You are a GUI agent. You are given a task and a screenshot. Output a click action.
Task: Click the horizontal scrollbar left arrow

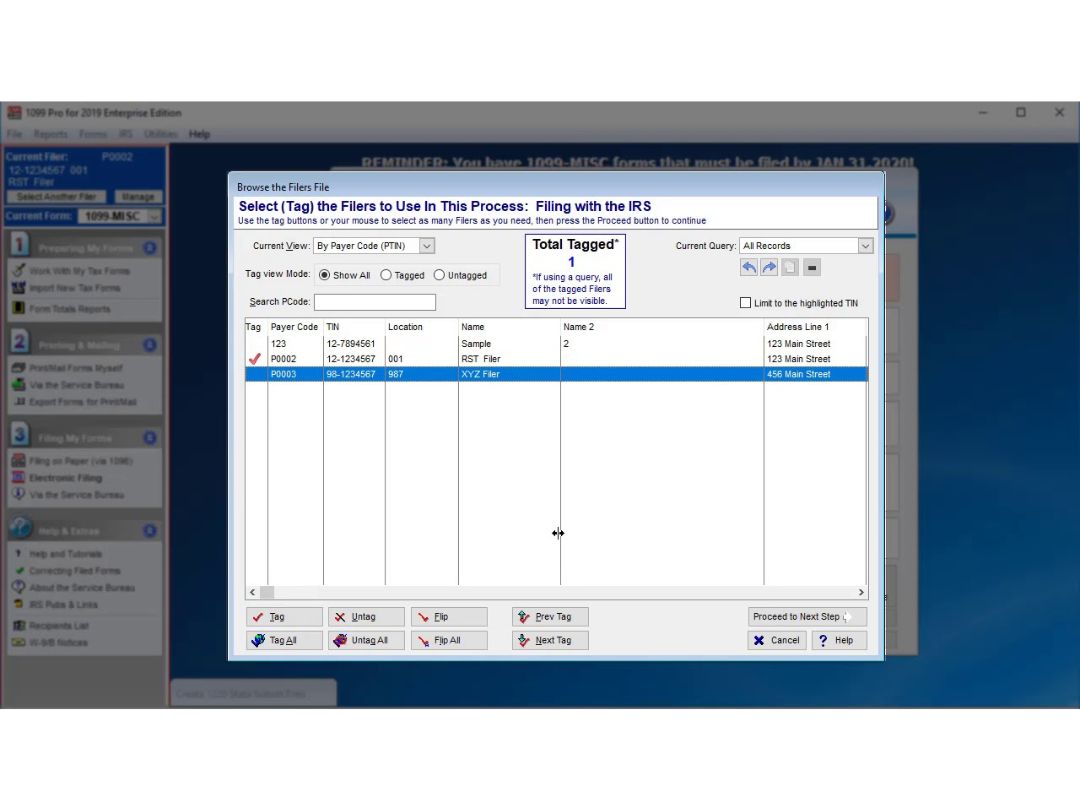pos(253,592)
